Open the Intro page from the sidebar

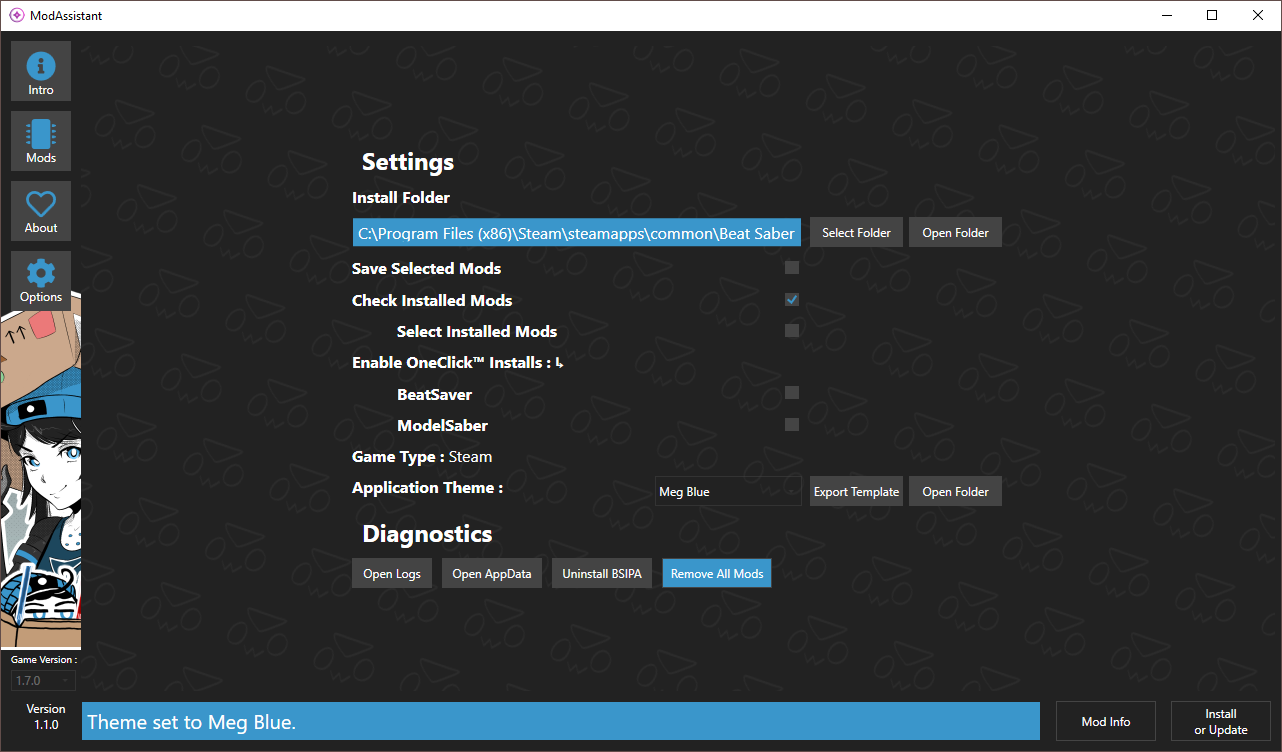pos(41,71)
